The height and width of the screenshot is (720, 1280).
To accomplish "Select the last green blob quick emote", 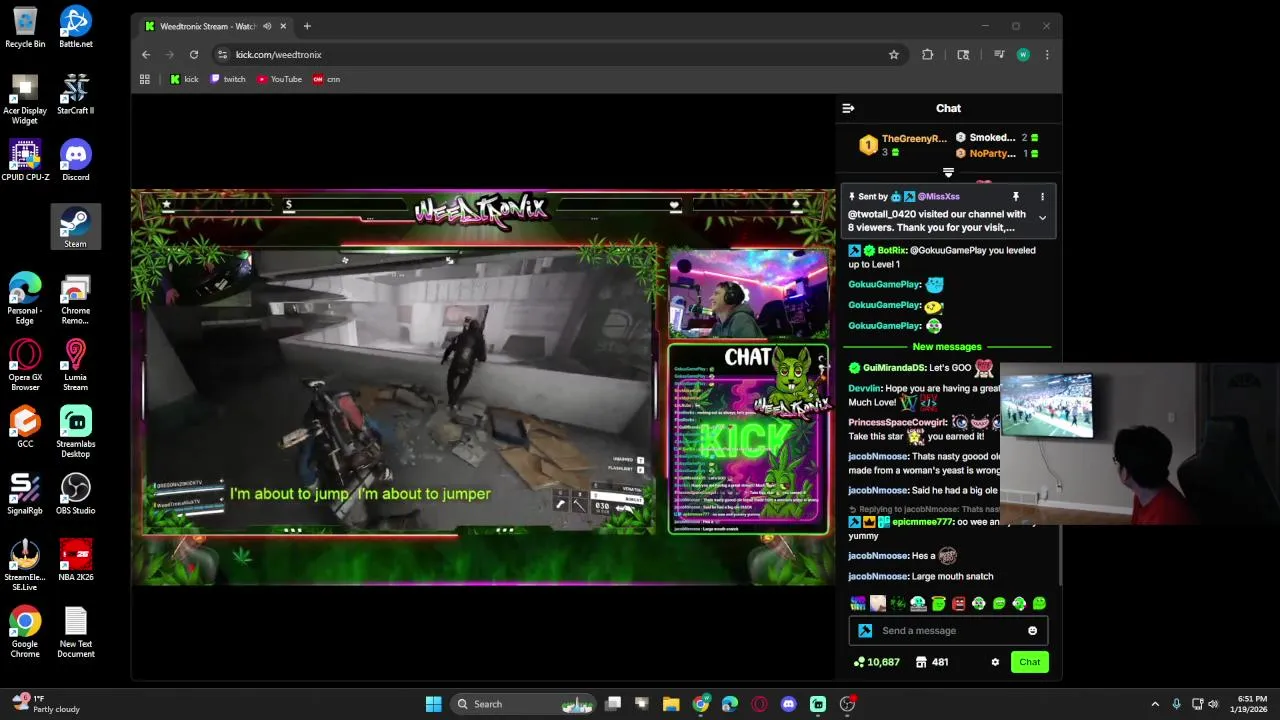I will tap(1039, 604).
